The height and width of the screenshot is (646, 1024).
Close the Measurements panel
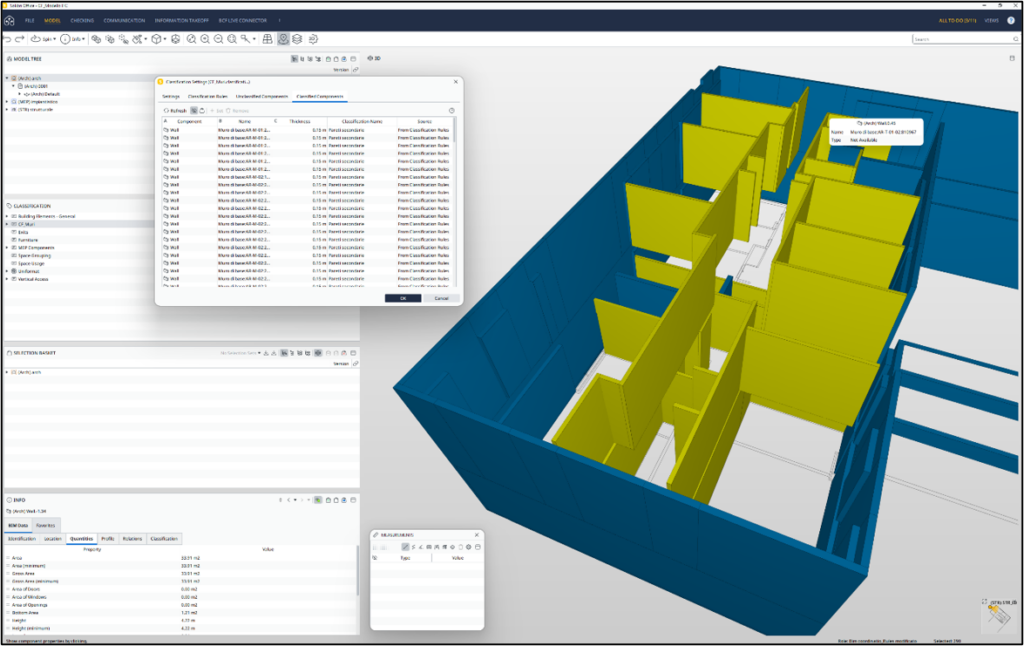477,535
